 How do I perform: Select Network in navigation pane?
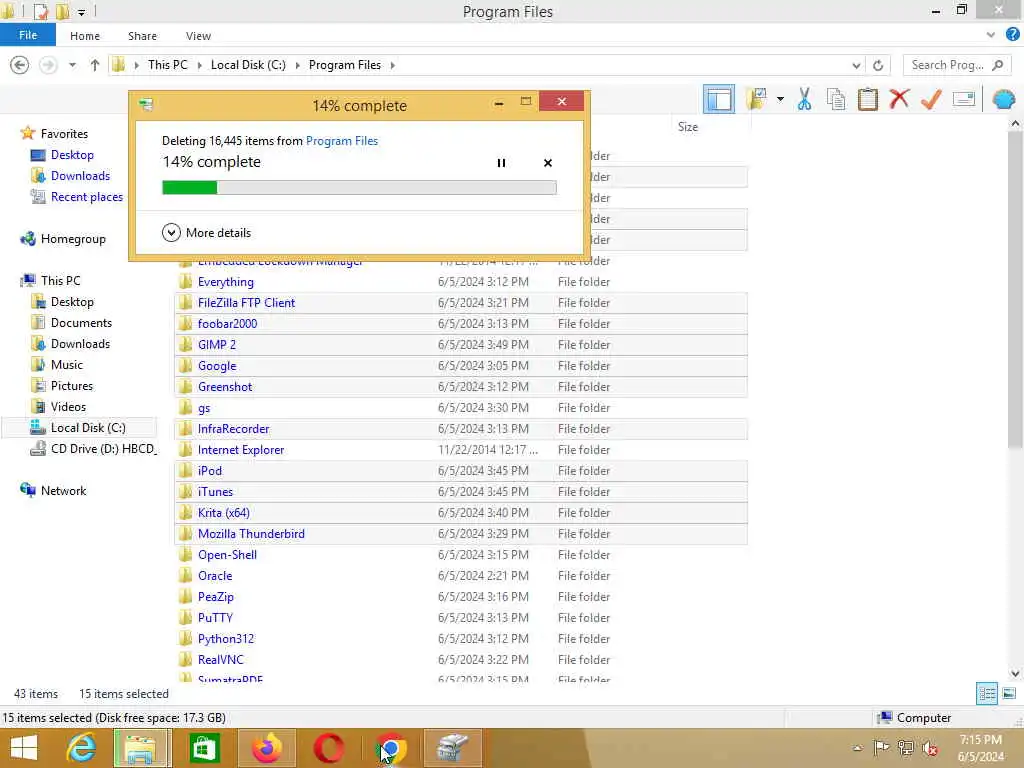point(63,490)
